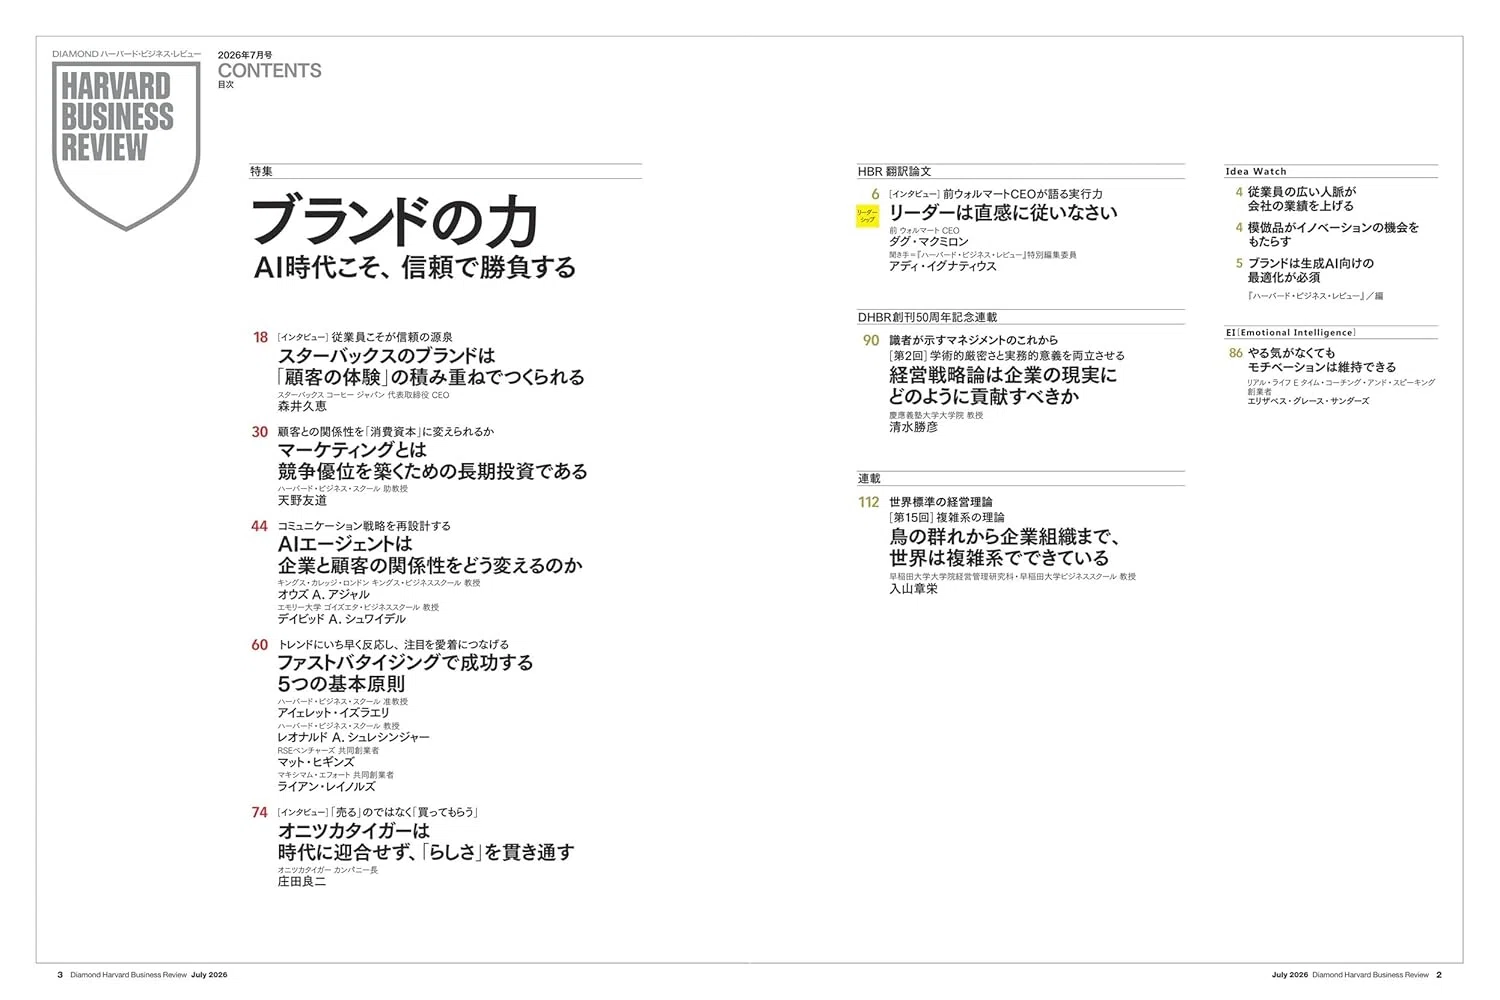
Task: Click author name 庄田良二
Action: 302,881
